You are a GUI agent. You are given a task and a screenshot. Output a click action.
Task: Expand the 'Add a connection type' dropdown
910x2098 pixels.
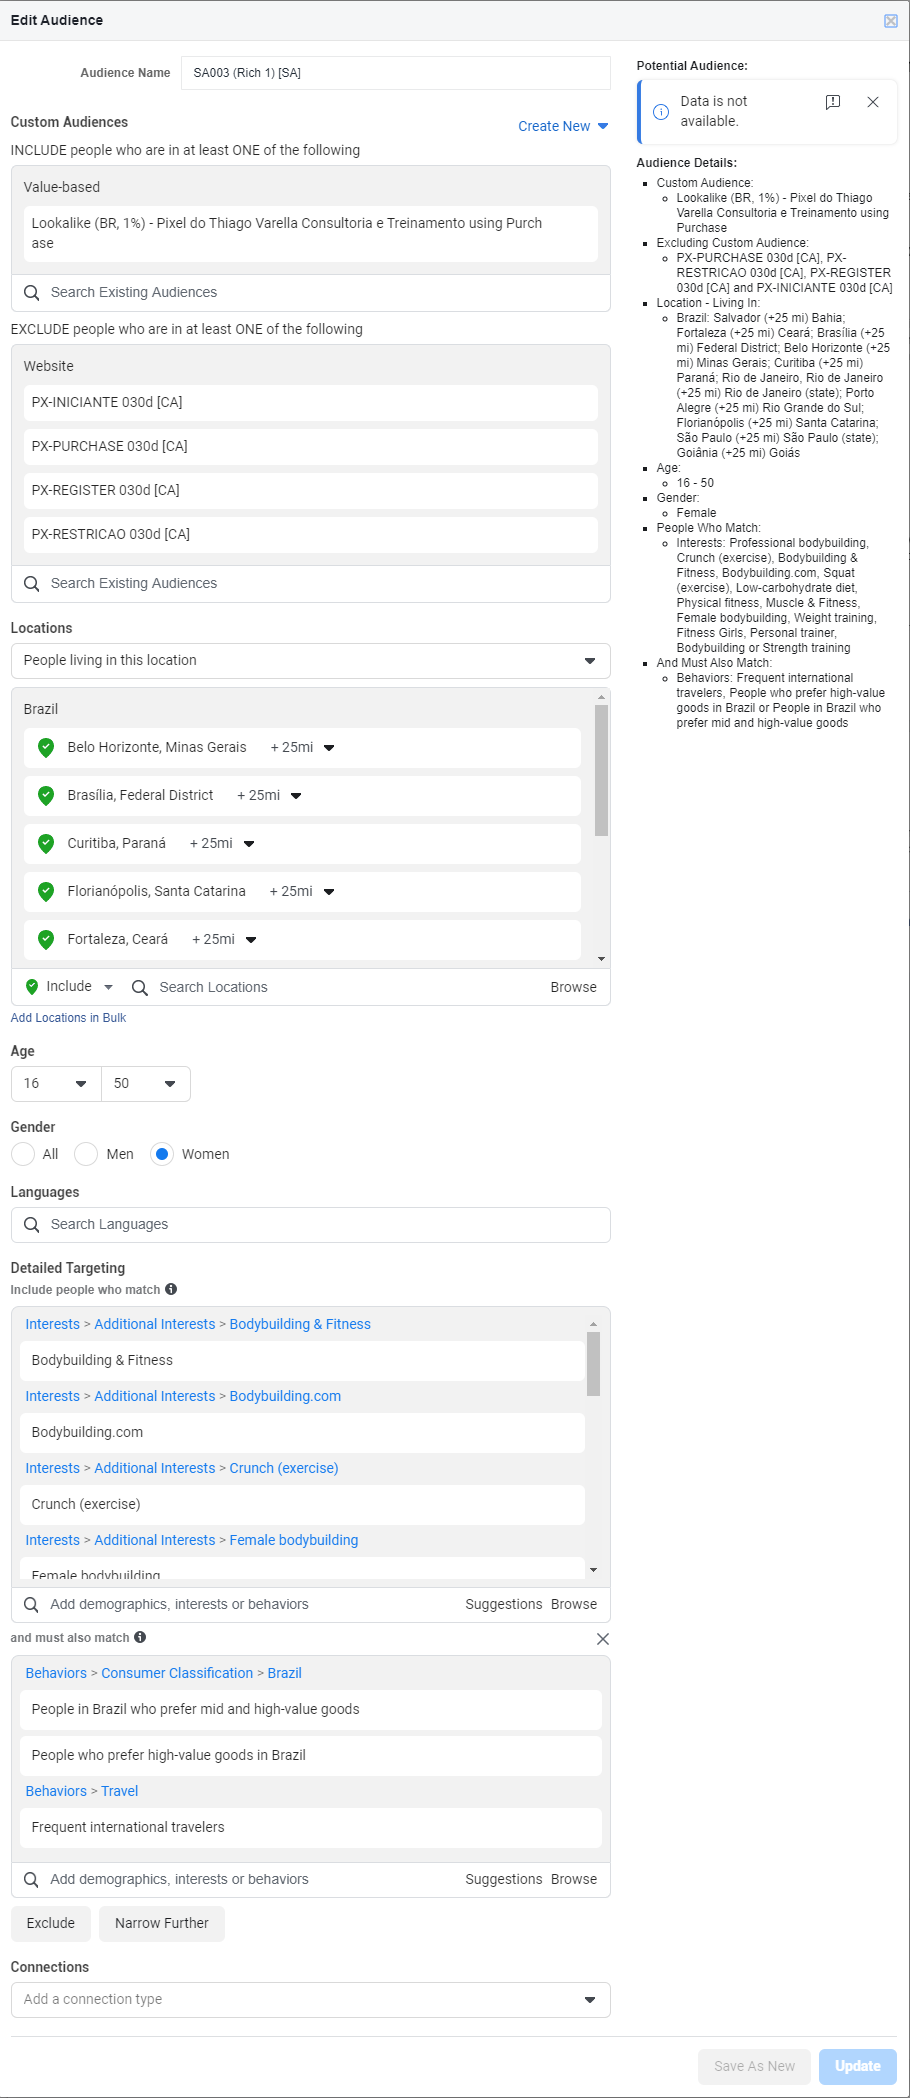point(310,1999)
